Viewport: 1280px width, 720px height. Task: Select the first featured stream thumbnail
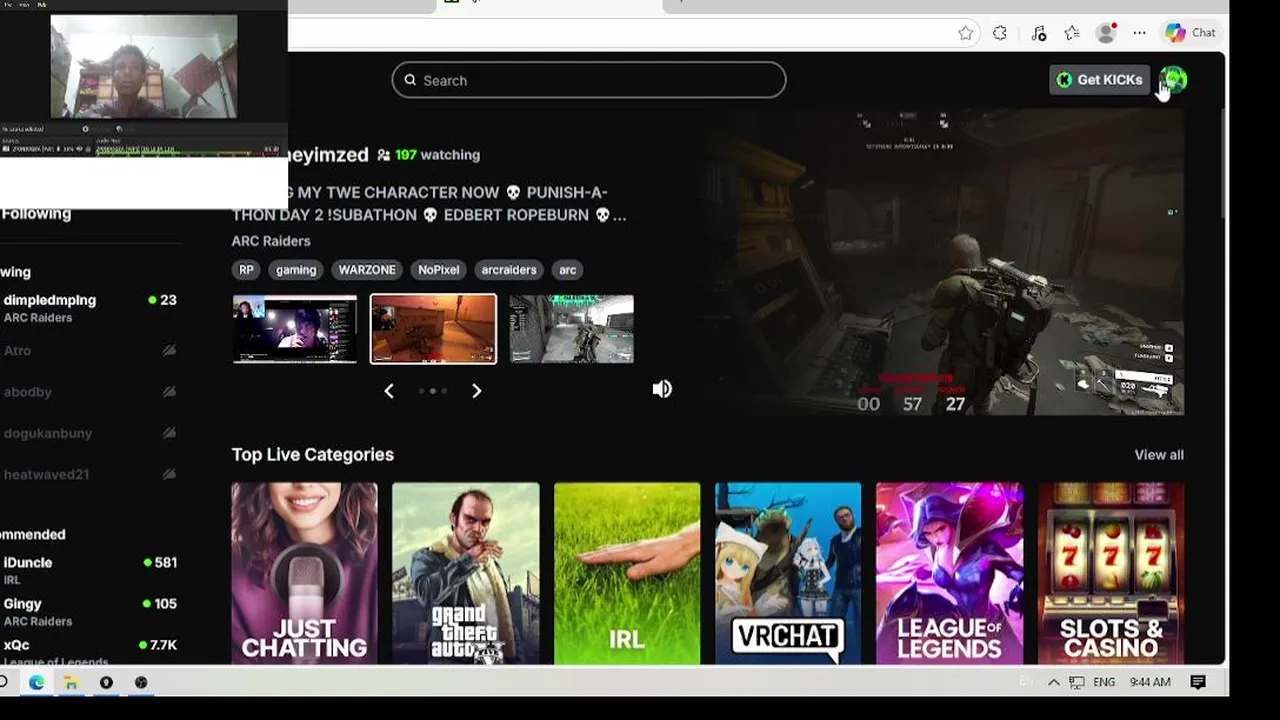pos(295,329)
